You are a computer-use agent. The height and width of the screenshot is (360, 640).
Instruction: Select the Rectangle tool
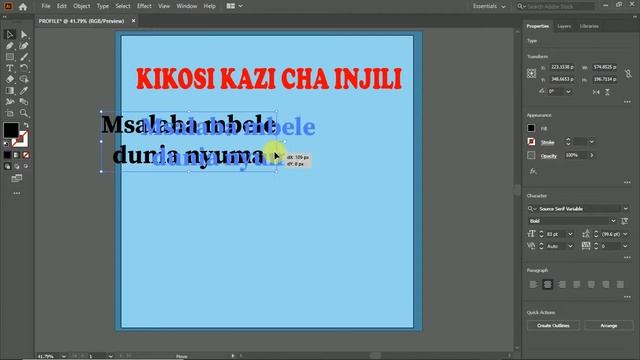click(x=10, y=57)
